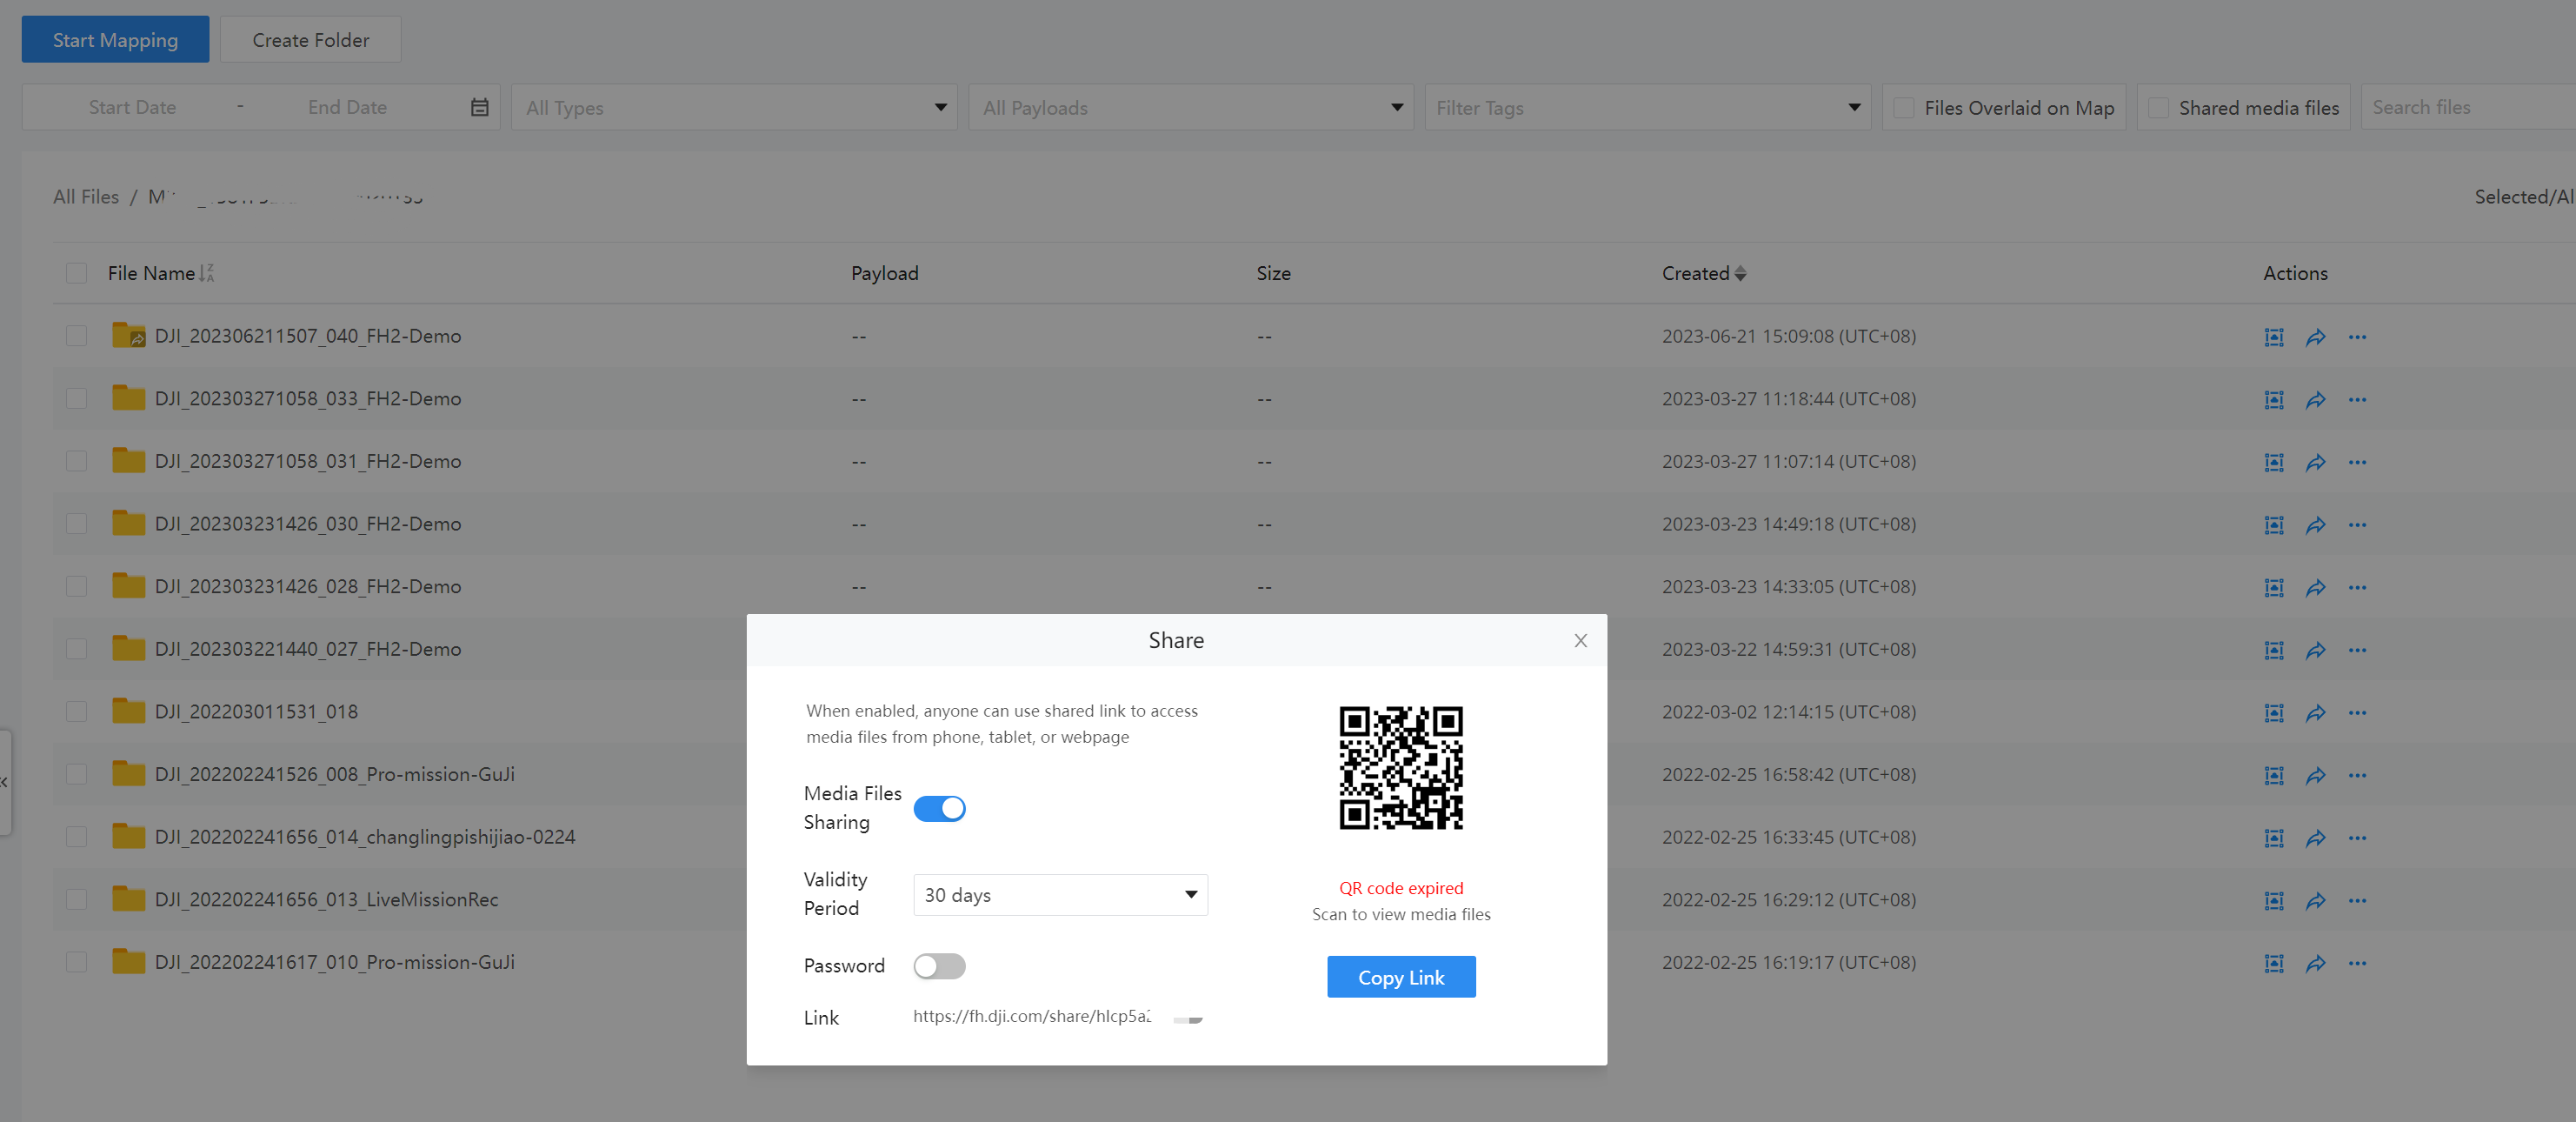Select all files with top checkbox

point(76,273)
